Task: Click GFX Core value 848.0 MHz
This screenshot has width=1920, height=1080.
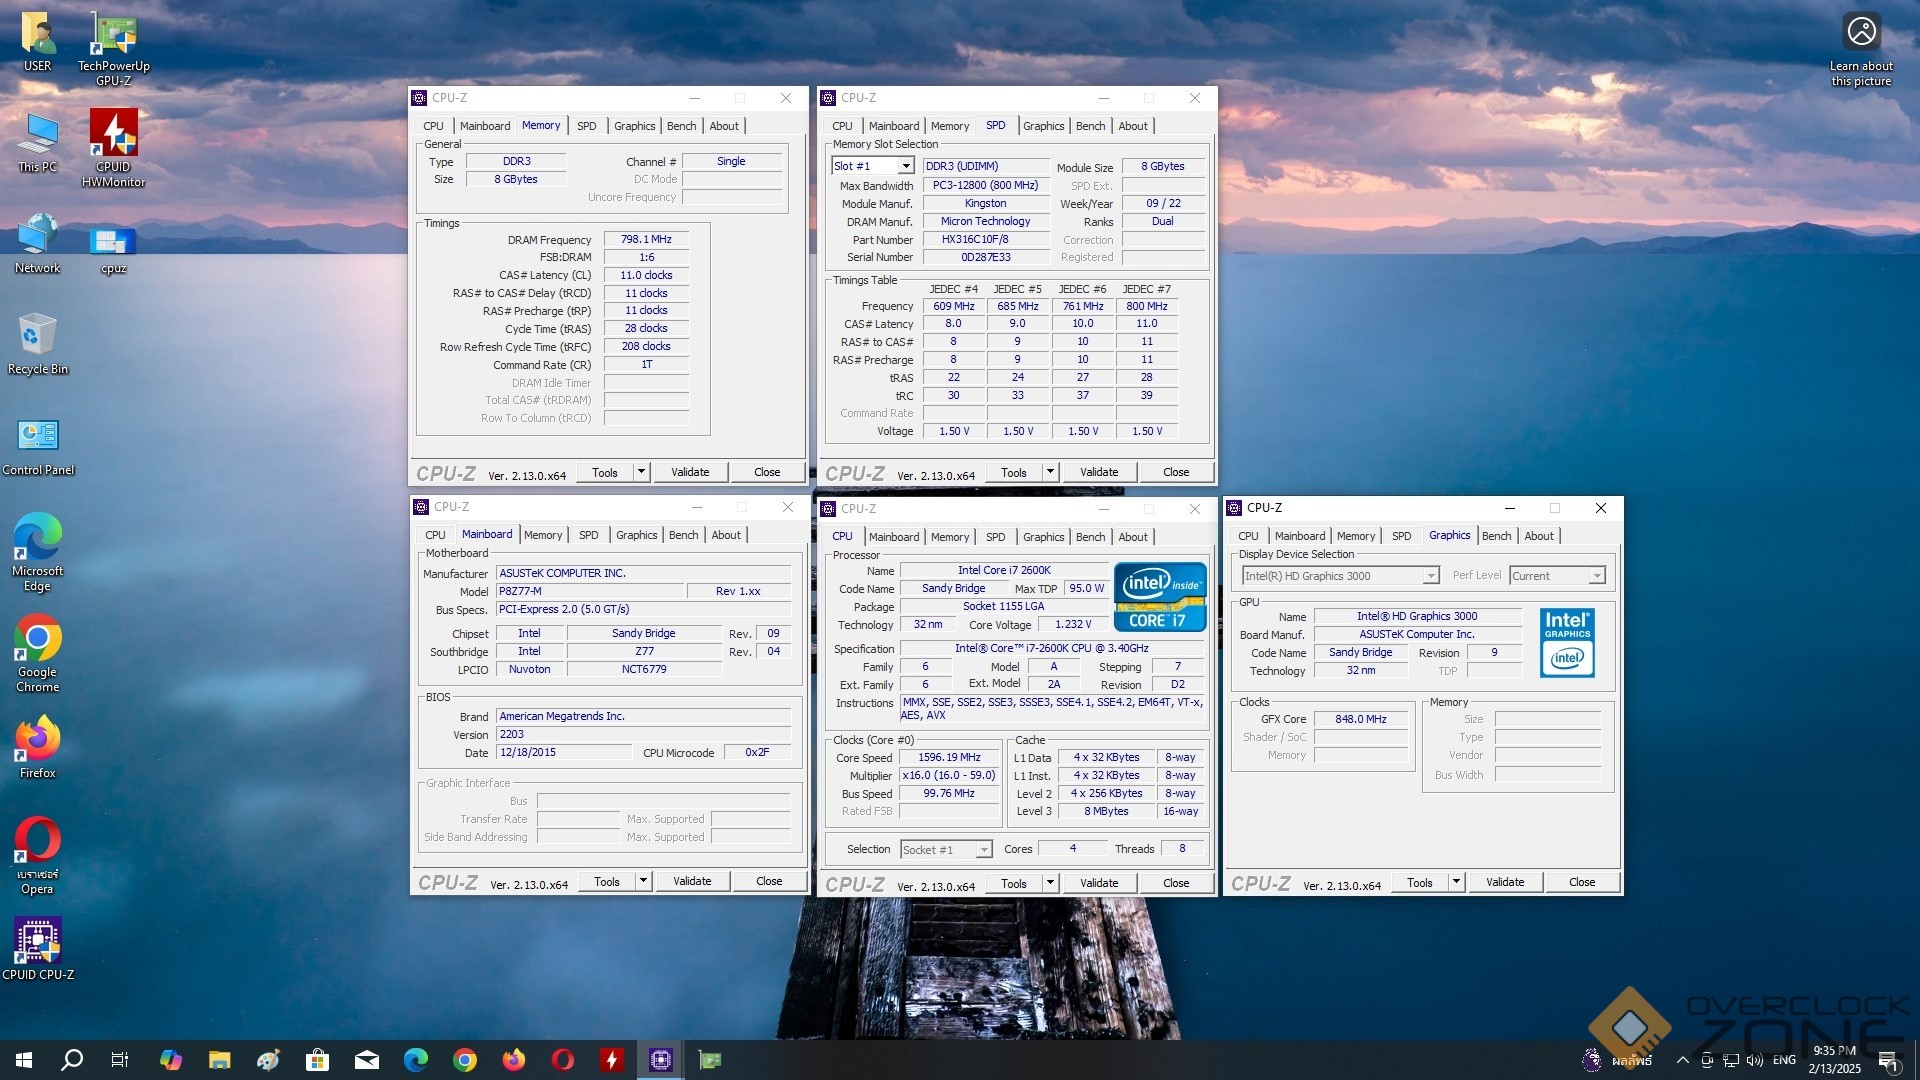Action: [1361, 719]
